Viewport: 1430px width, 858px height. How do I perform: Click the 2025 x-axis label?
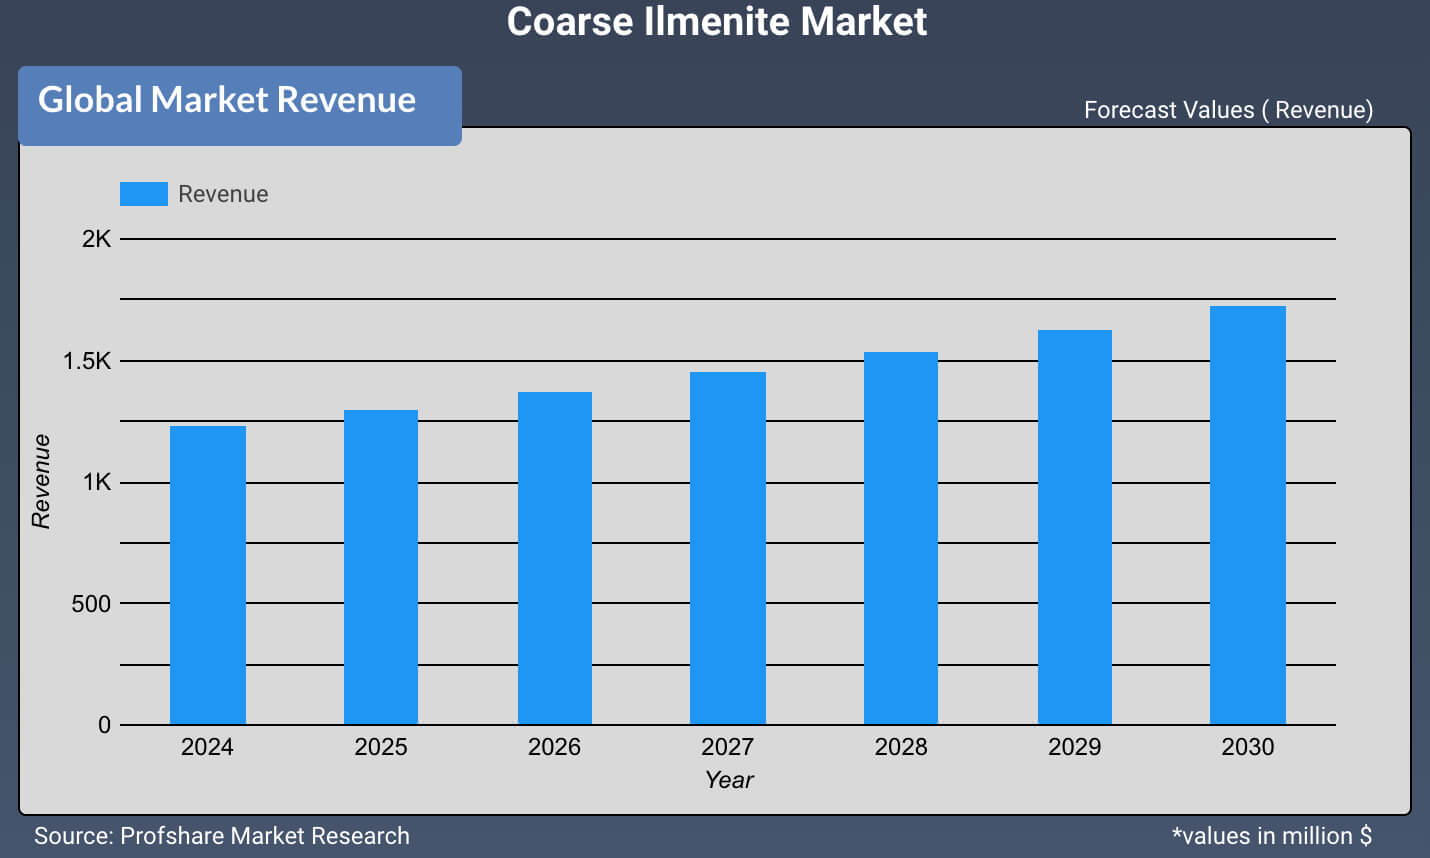(x=381, y=747)
